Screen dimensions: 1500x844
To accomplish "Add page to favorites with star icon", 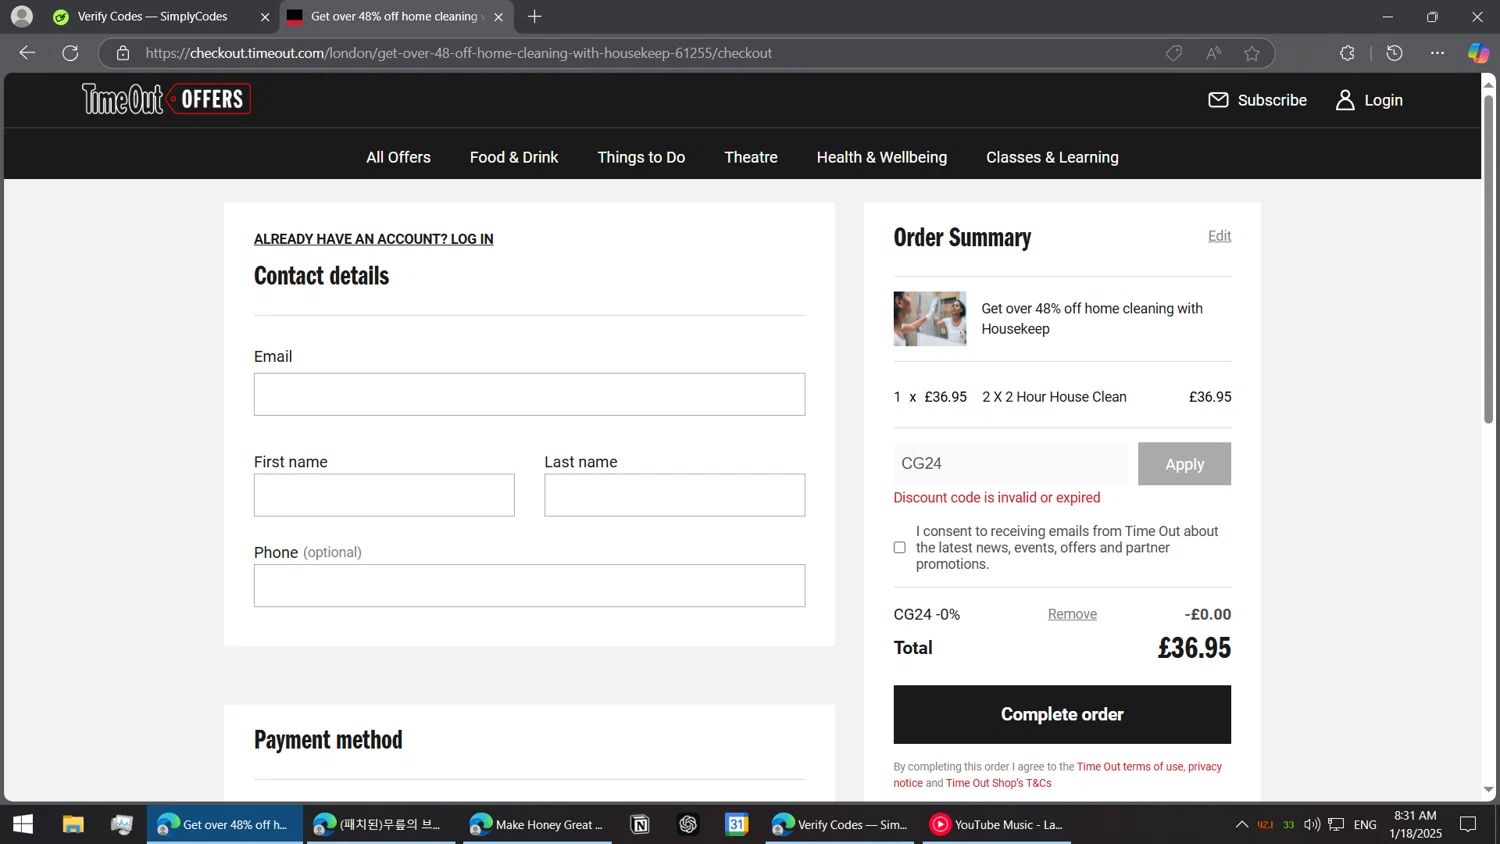I will click(x=1252, y=53).
